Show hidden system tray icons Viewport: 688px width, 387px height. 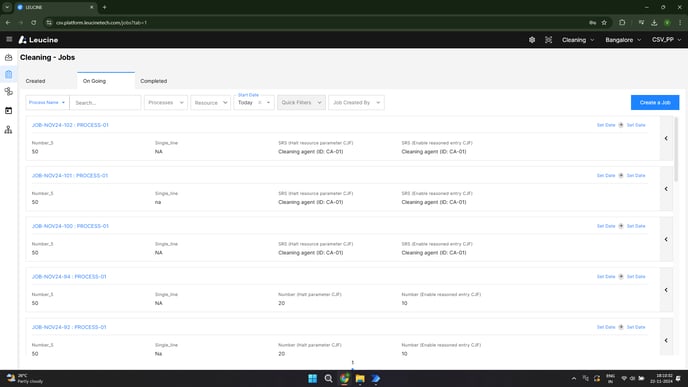(x=573, y=379)
